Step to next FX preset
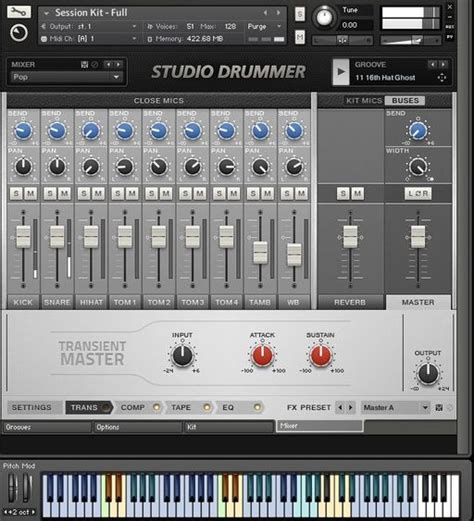 pyautogui.click(x=350, y=407)
